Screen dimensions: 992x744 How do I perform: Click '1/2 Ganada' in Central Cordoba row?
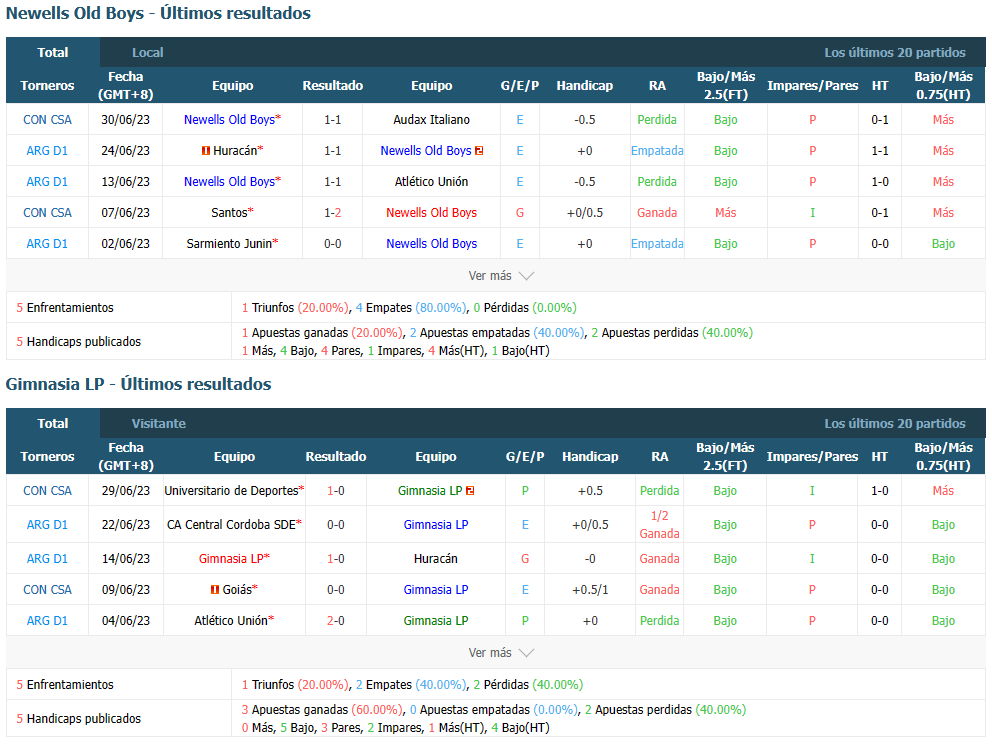[x=659, y=524]
